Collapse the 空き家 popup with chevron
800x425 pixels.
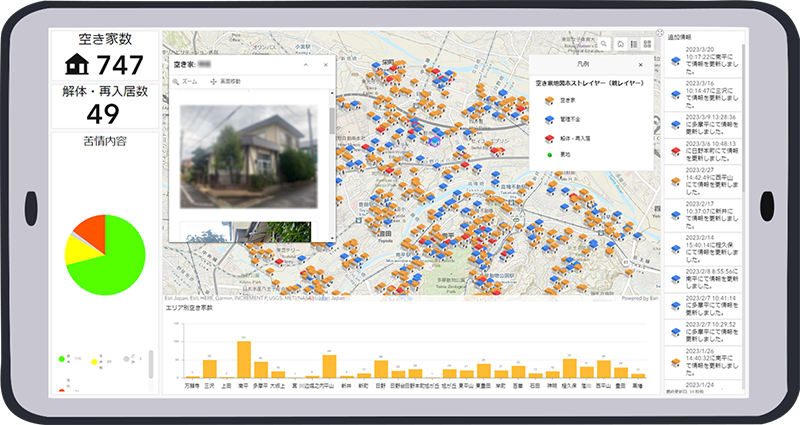coord(305,63)
